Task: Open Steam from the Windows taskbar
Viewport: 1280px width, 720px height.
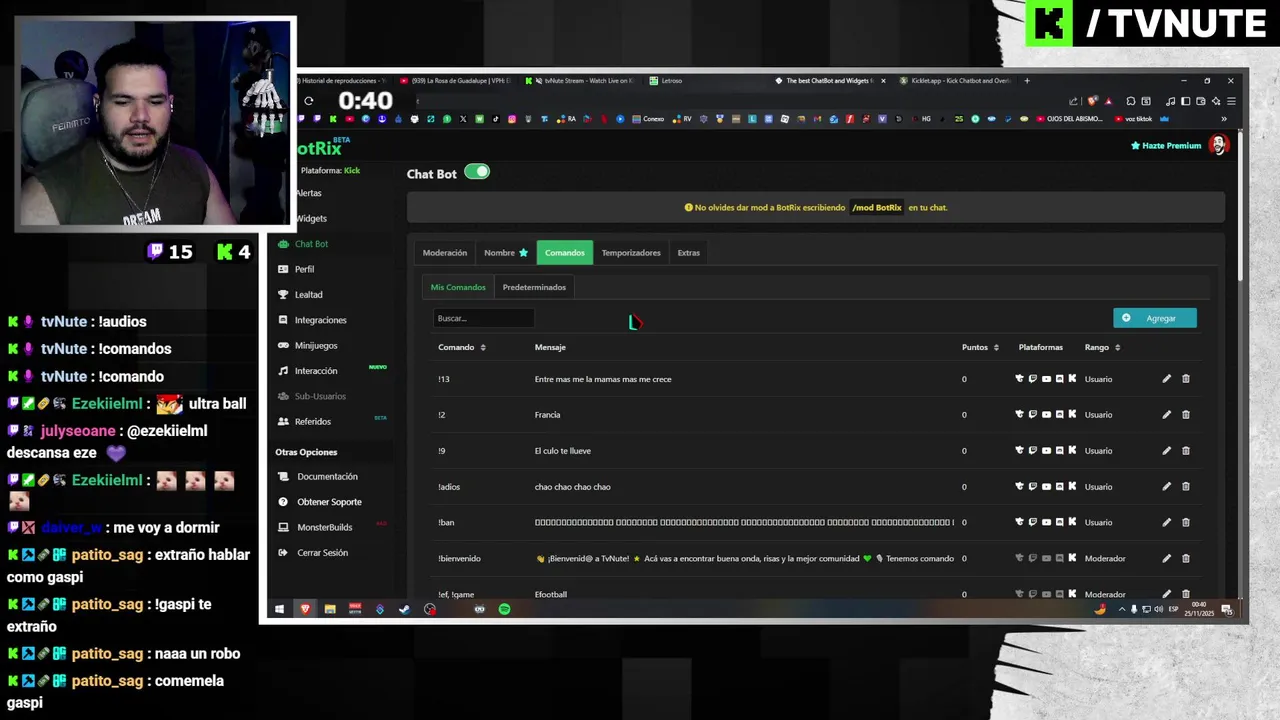Action: tap(404, 609)
